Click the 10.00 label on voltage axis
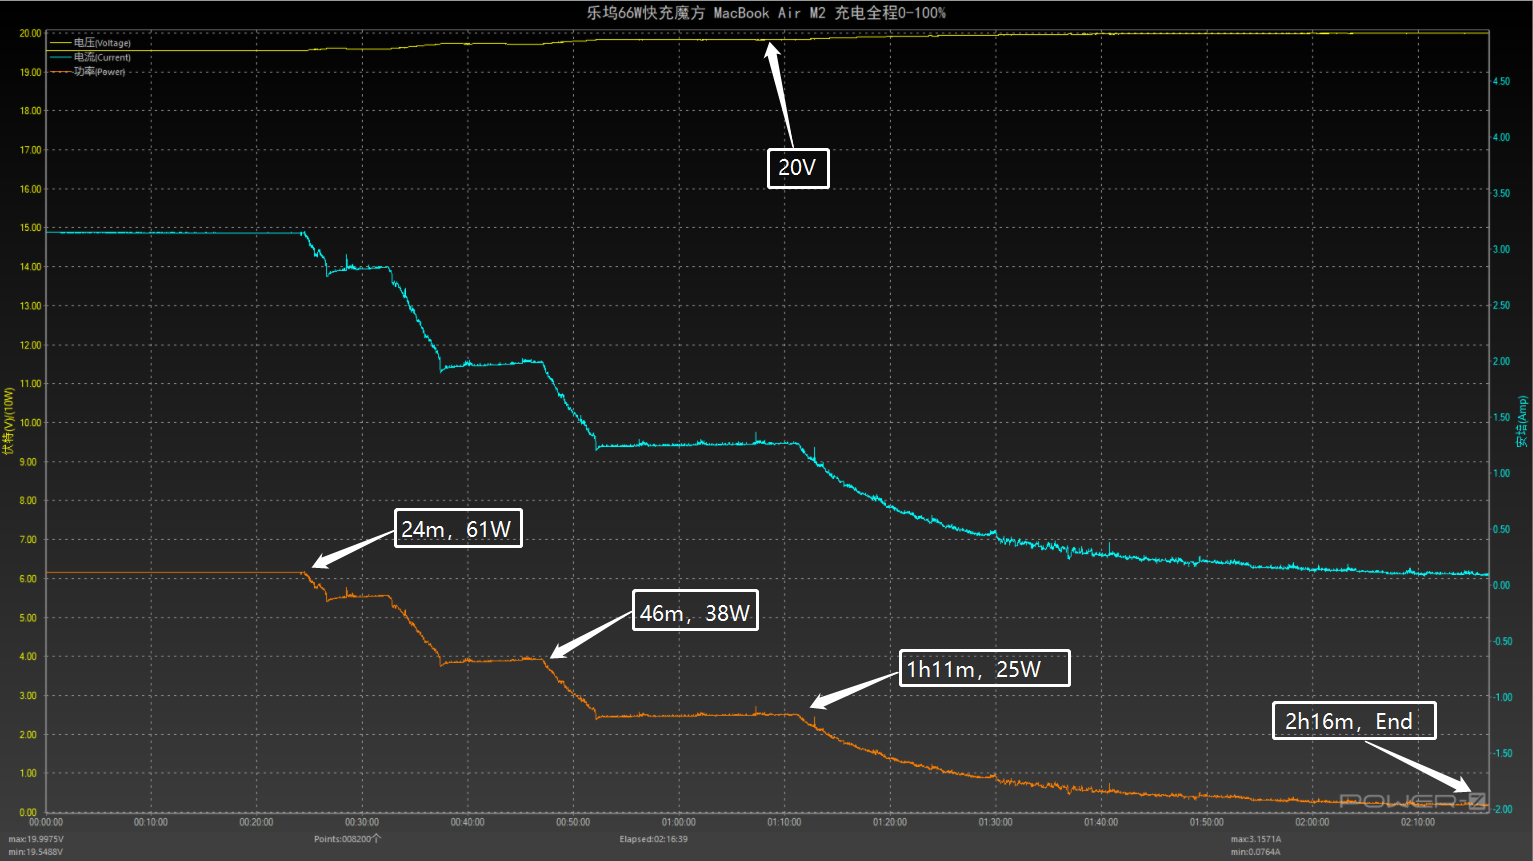Image resolution: width=1533 pixels, height=861 pixels. click(30, 423)
